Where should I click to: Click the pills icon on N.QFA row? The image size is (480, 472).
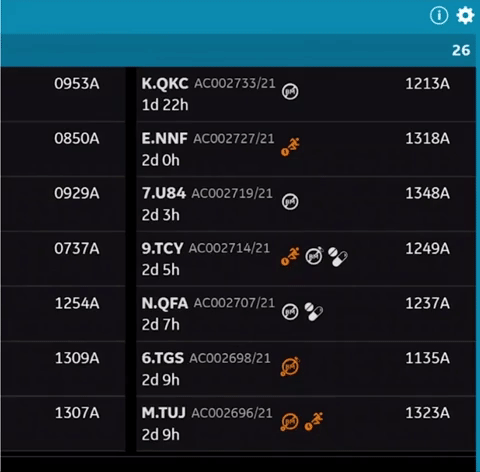click(x=314, y=312)
